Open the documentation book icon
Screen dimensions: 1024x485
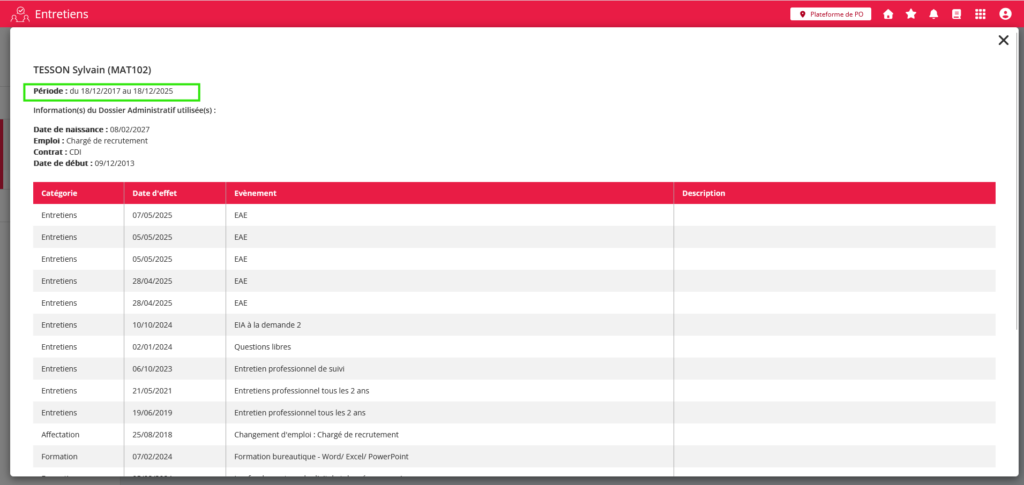956,14
